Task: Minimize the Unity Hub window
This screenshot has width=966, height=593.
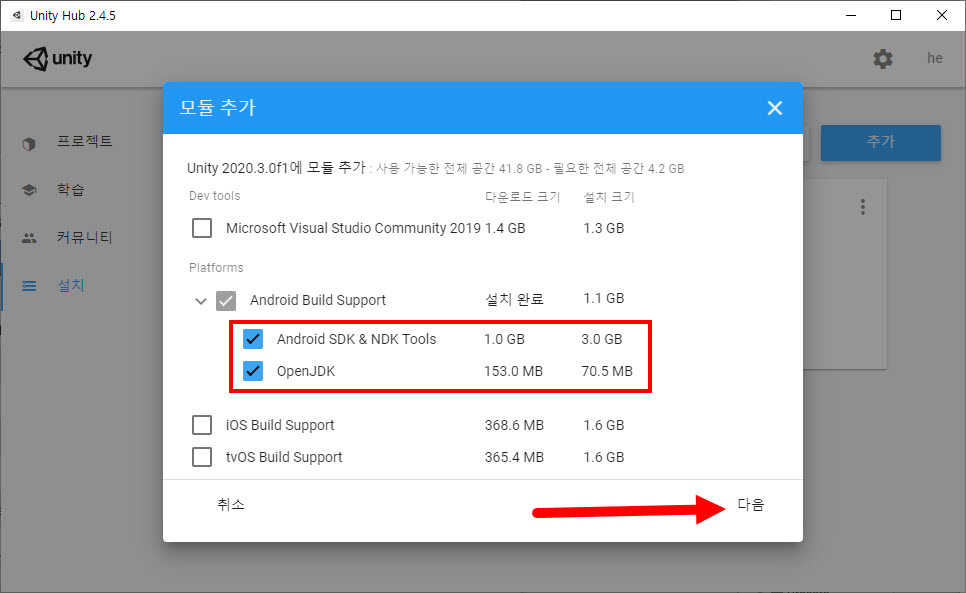Action: tap(851, 15)
